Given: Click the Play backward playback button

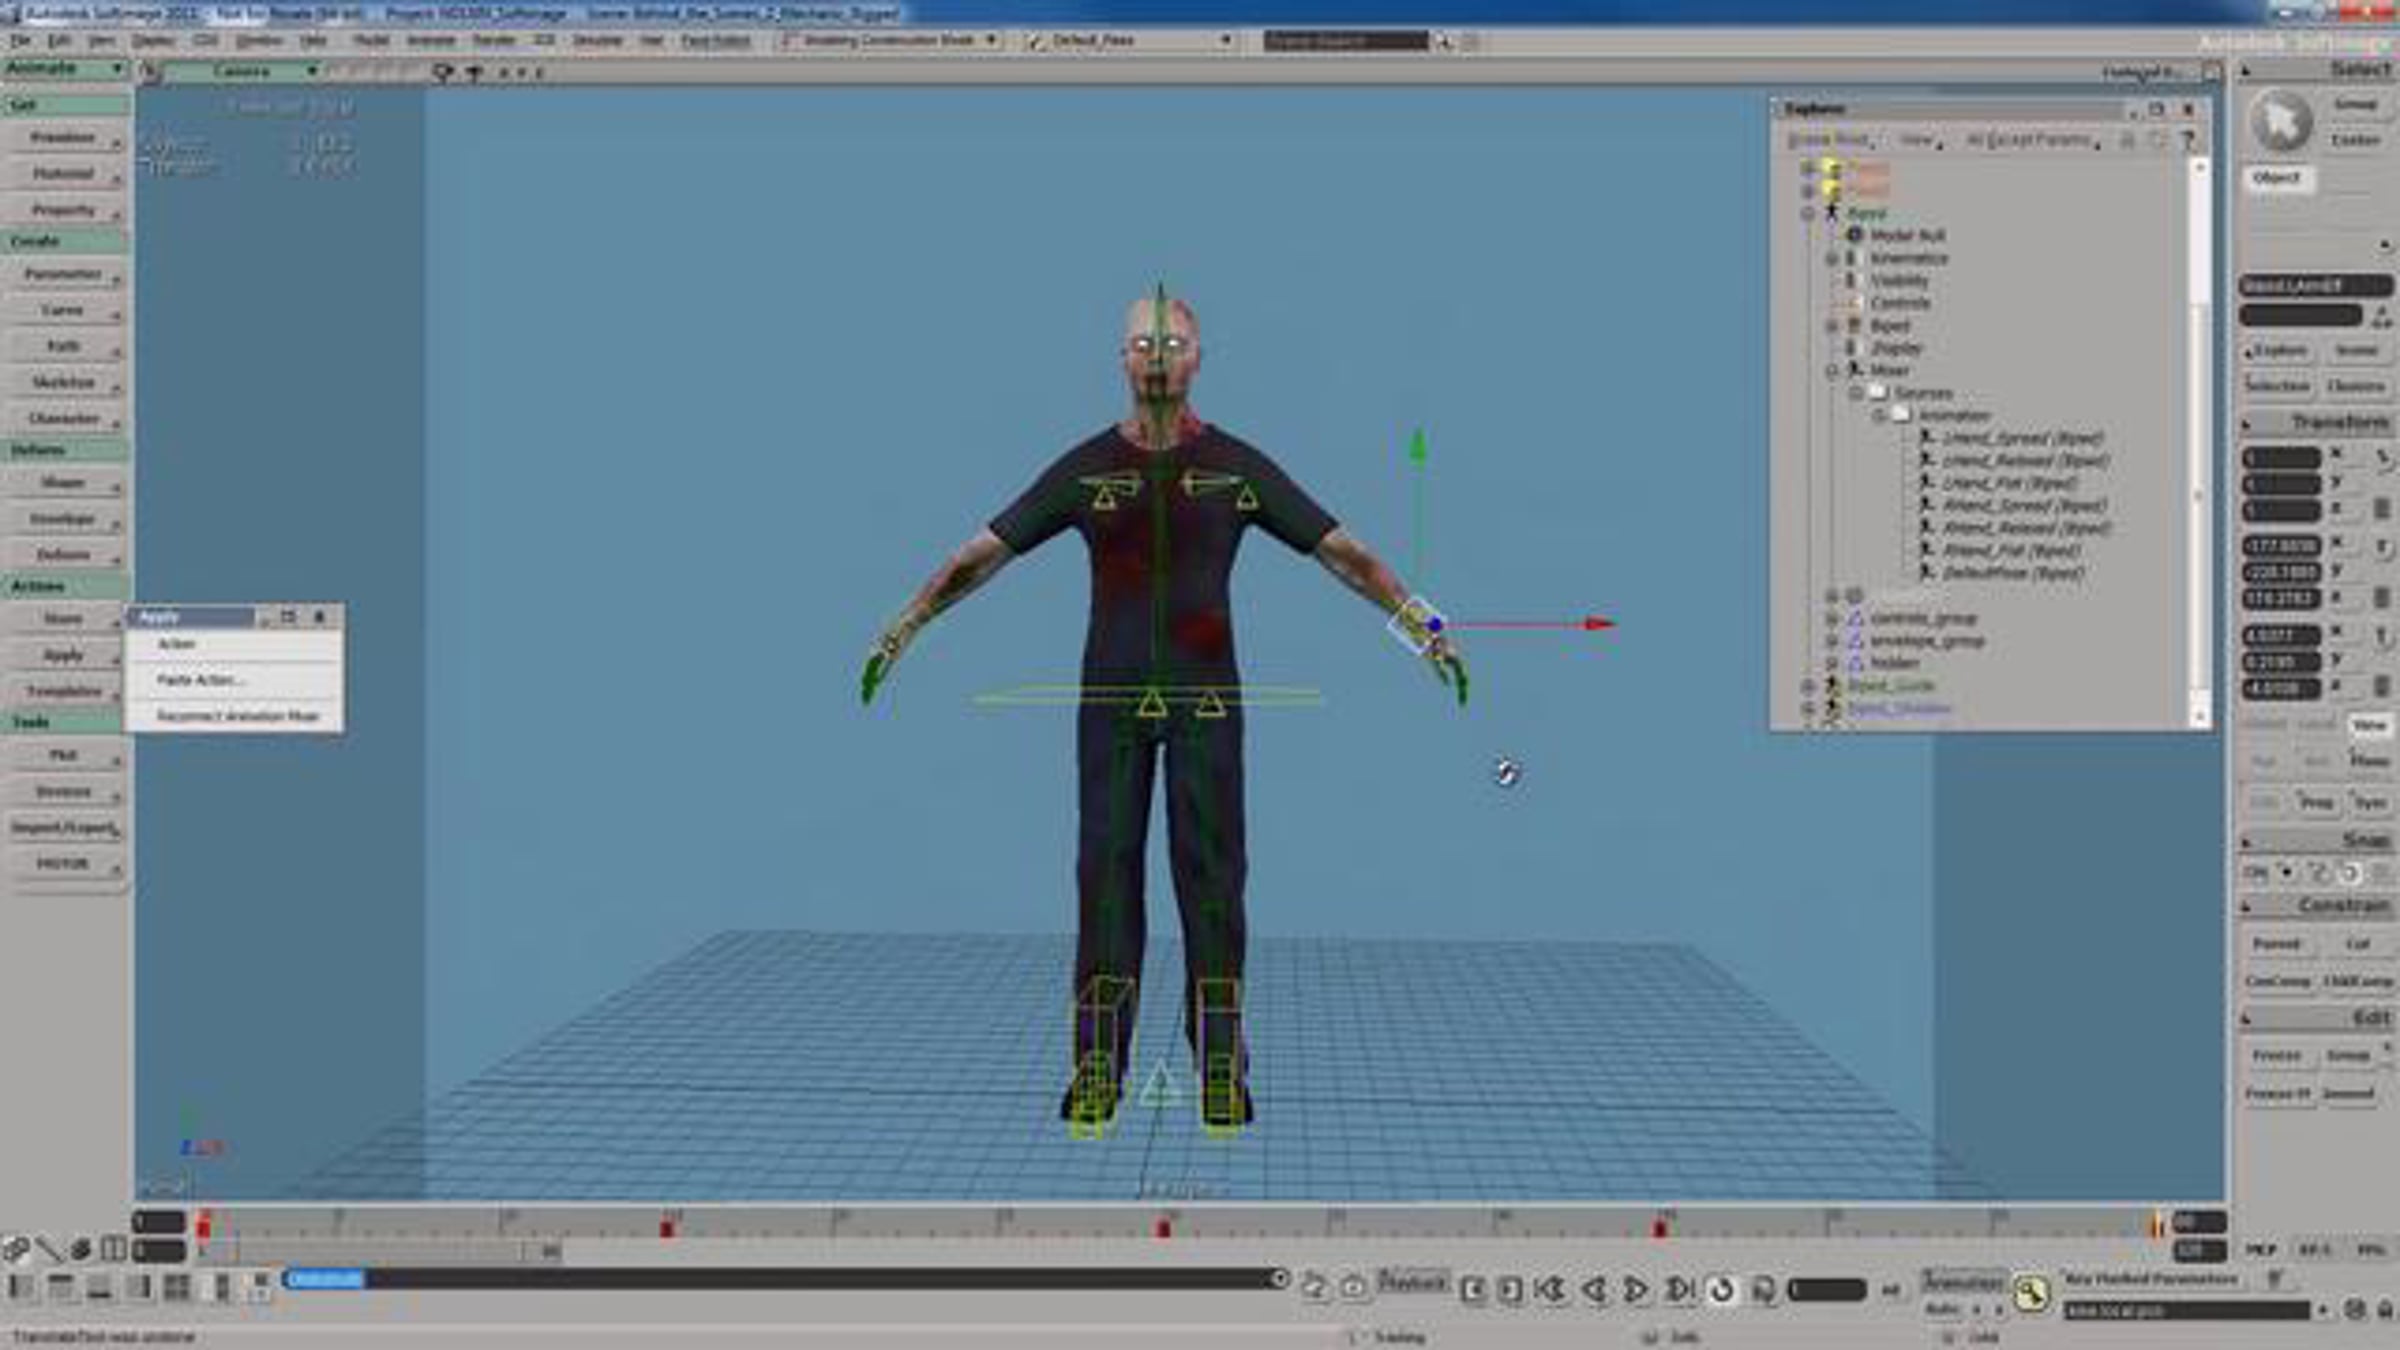Looking at the screenshot, I should click(1594, 1289).
